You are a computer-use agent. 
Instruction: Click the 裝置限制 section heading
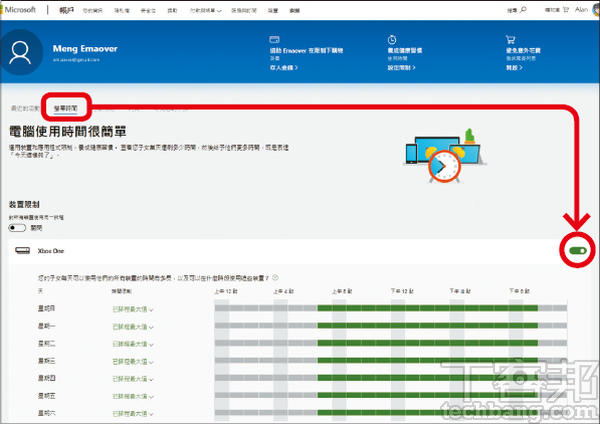point(24,204)
